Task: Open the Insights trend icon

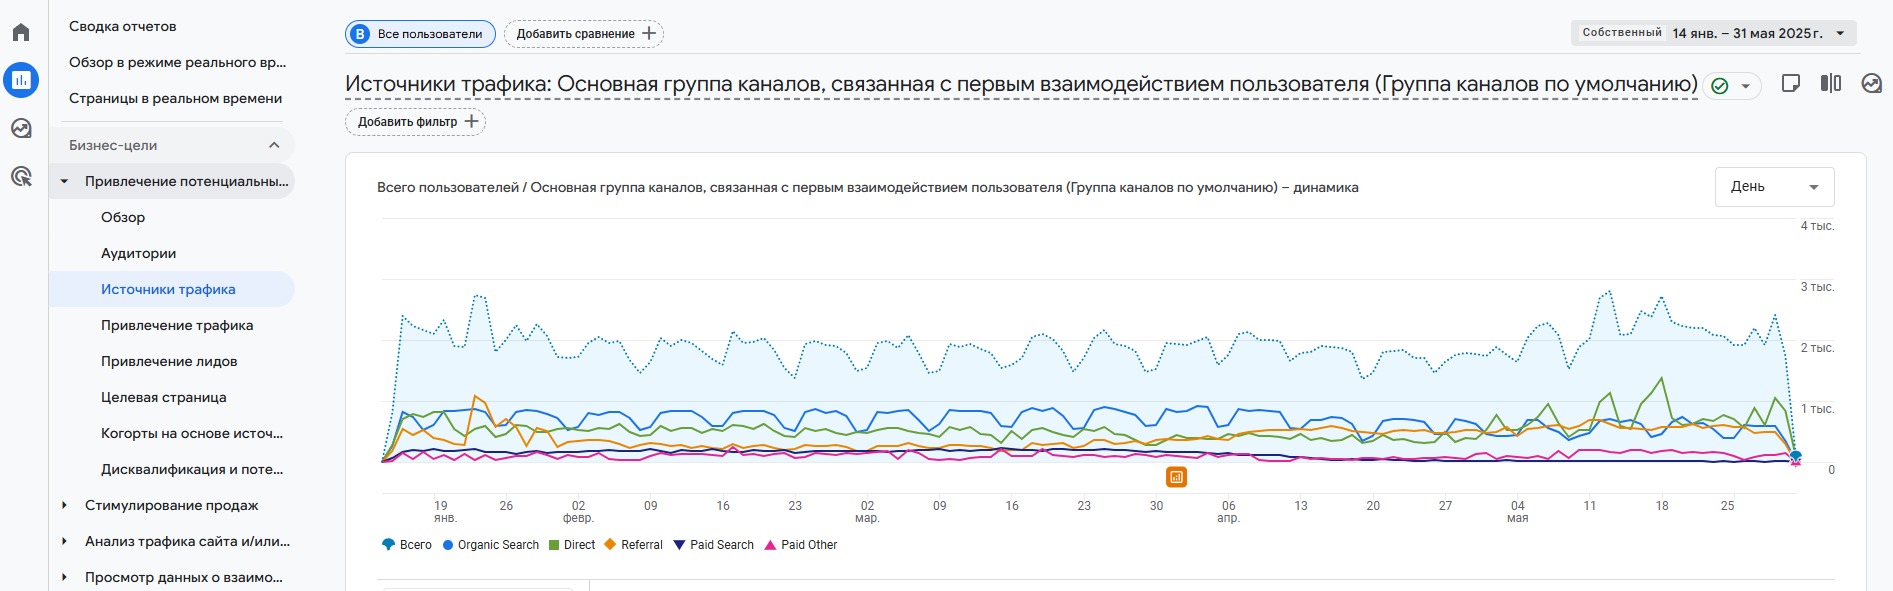Action: point(1871,84)
